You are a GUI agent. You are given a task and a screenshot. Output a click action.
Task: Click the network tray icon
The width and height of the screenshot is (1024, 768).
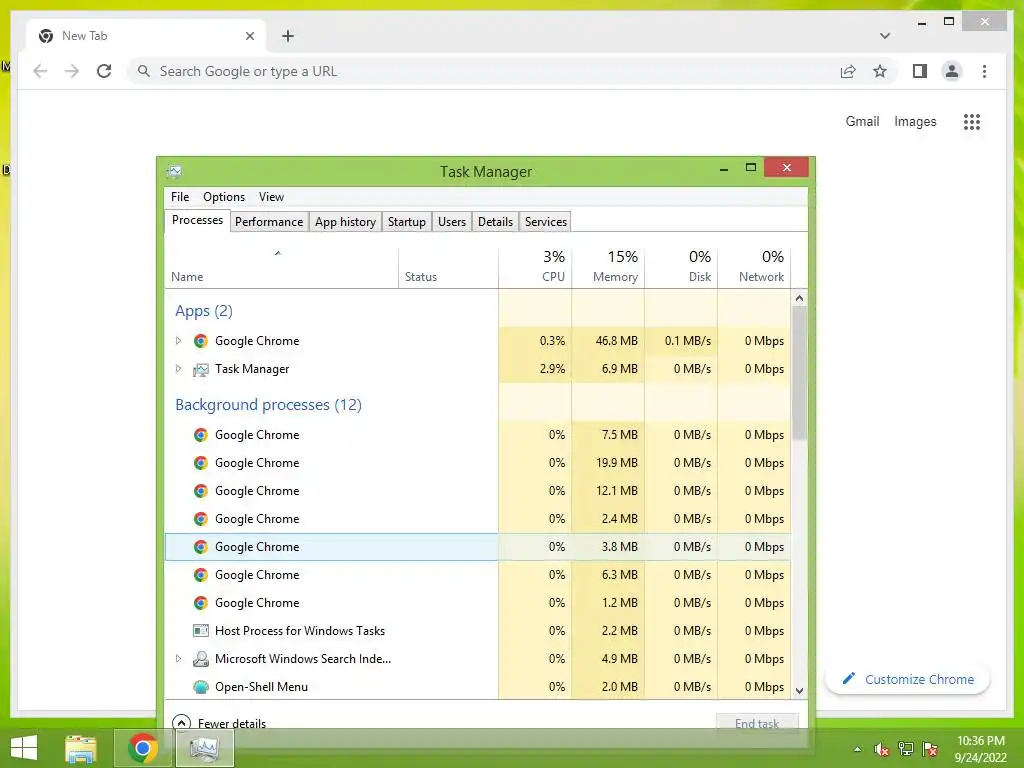point(906,749)
